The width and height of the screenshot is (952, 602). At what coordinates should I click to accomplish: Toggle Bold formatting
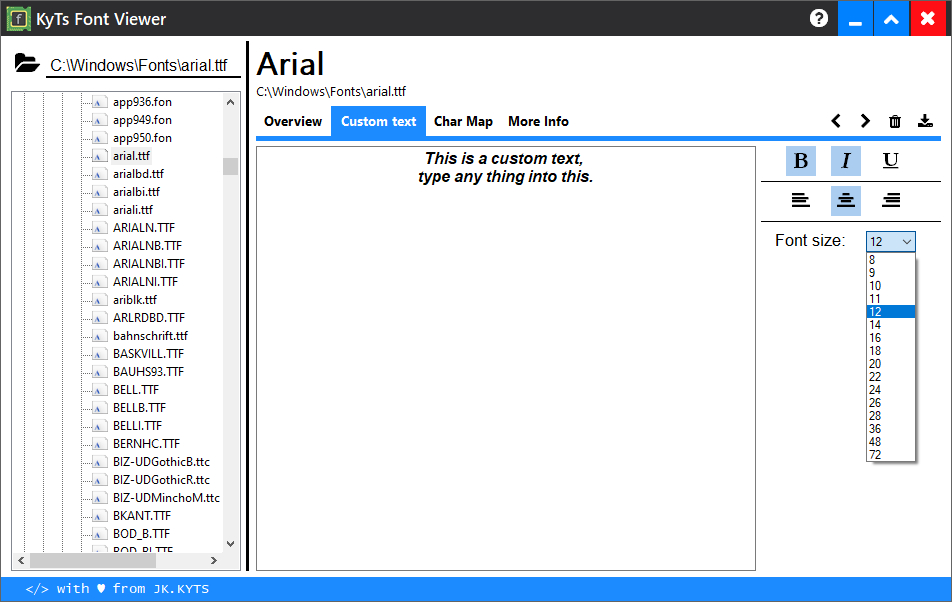click(801, 161)
